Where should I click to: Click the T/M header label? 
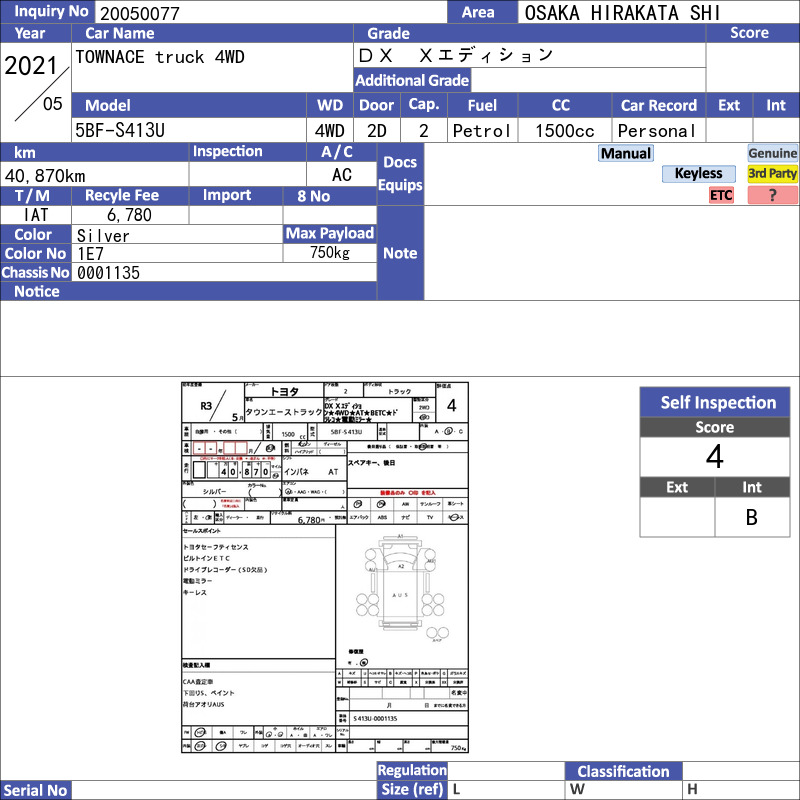click(32, 195)
